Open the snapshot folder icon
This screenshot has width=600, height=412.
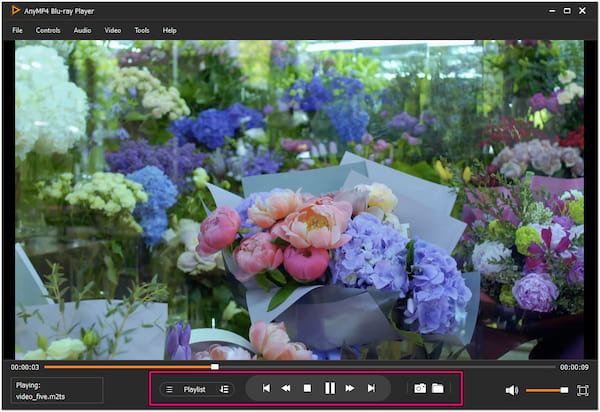click(x=438, y=388)
